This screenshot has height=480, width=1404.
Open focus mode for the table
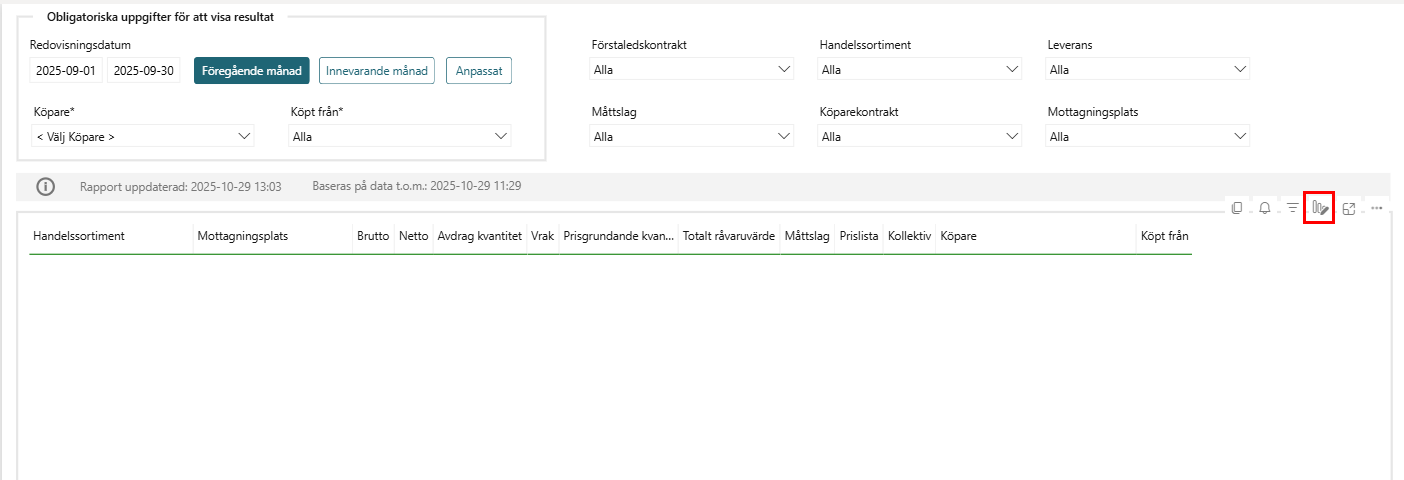(x=1349, y=208)
